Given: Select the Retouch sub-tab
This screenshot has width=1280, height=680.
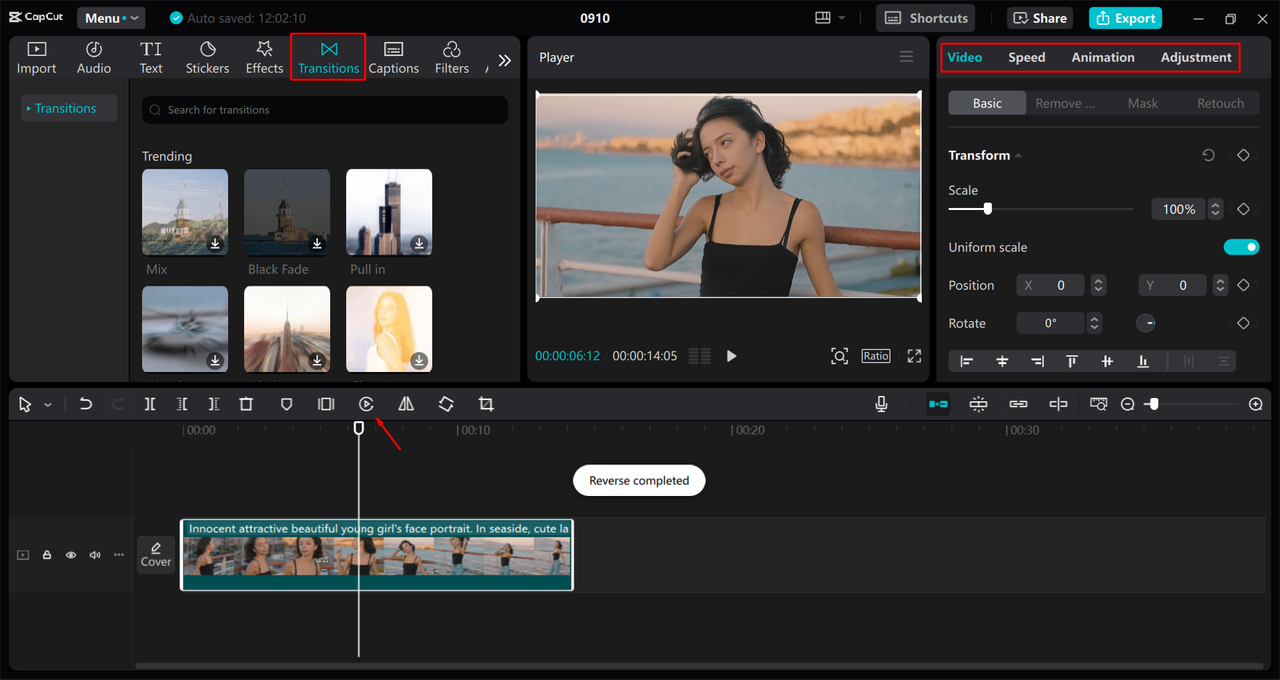Looking at the screenshot, I should [1220, 103].
